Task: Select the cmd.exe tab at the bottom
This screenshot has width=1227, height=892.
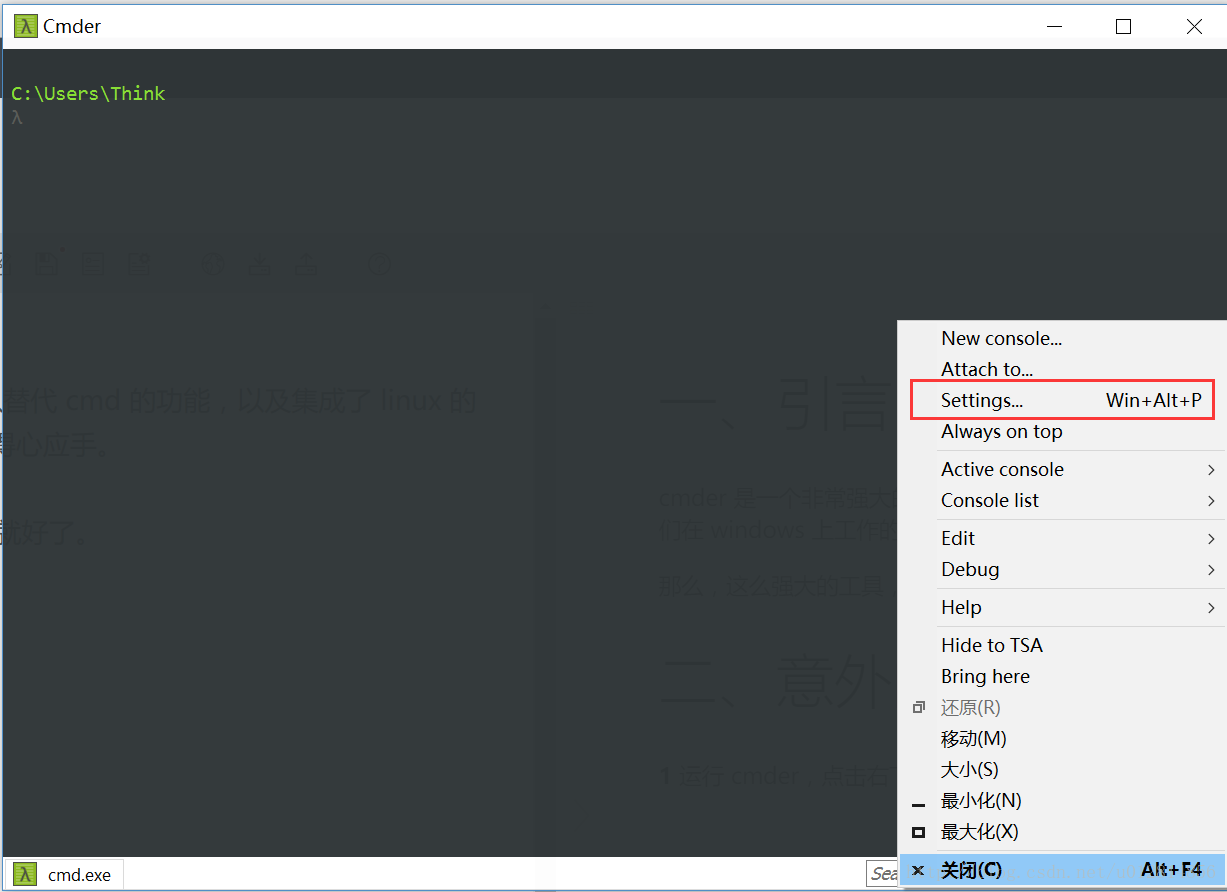Action: point(63,875)
